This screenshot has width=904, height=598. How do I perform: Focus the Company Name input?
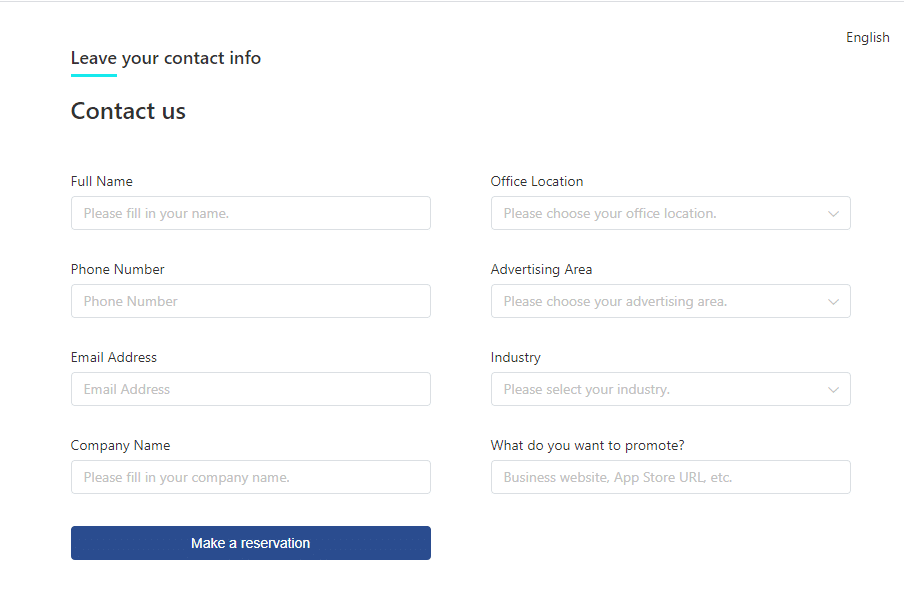250,477
